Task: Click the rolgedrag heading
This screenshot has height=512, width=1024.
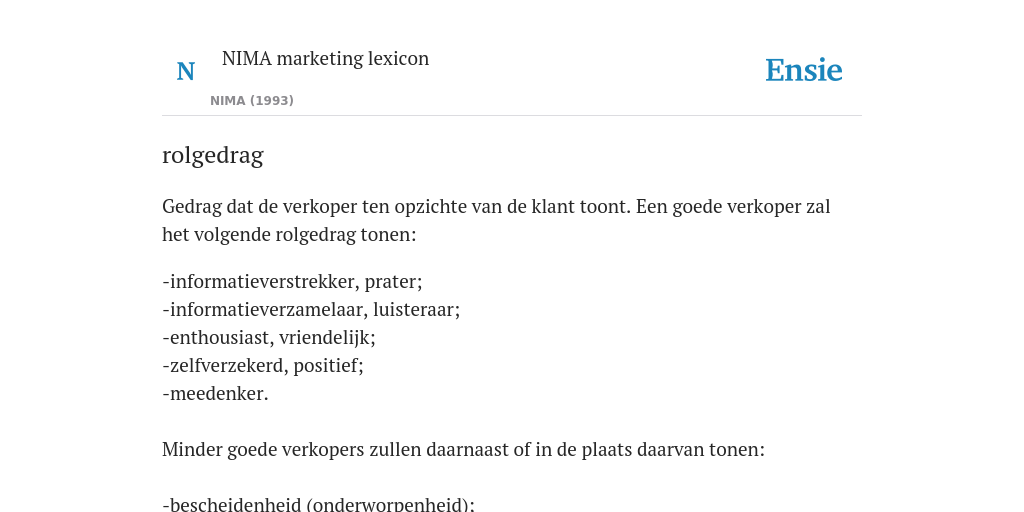Action: coord(213,155)
